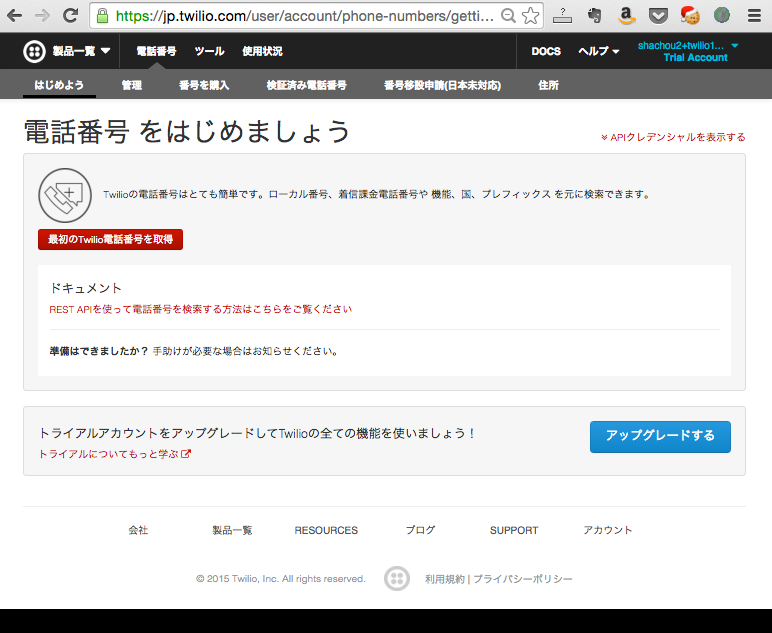
Task: Click the 電話番号 をはじめましょう heading
Action: tap(187, 132)
